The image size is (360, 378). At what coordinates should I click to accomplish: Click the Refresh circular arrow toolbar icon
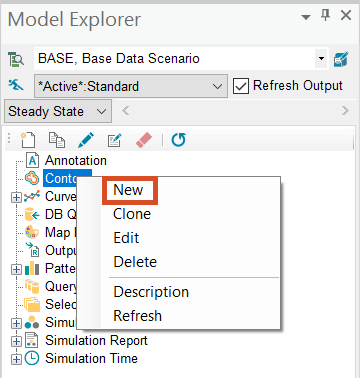[178, 140]
